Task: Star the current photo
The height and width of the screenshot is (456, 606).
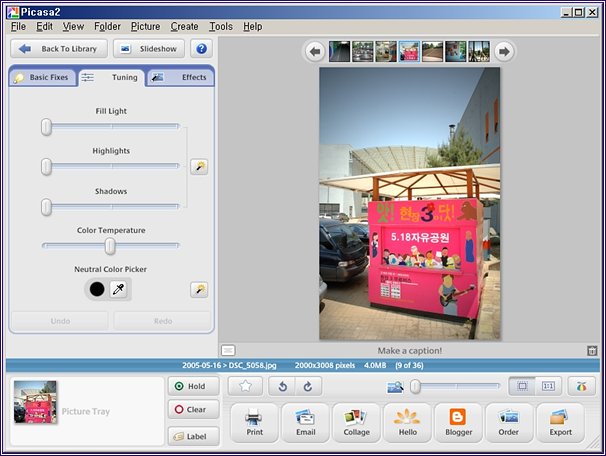Action: click(245, 386)
